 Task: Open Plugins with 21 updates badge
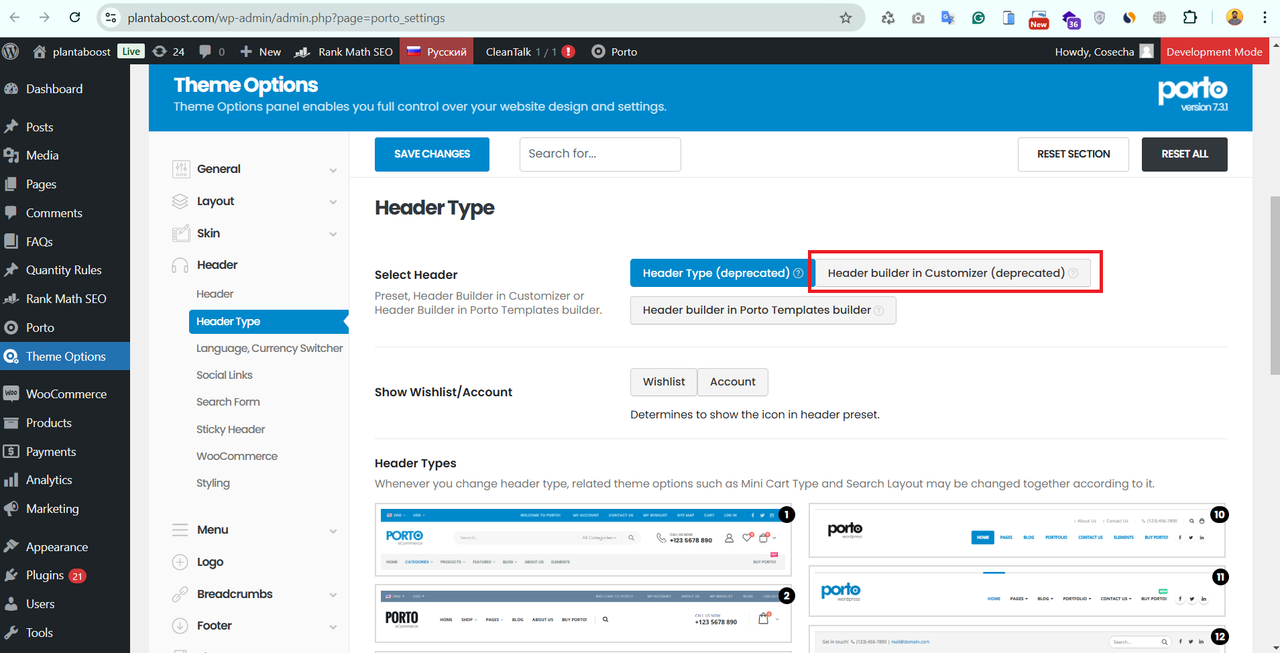tap(65, 575)
